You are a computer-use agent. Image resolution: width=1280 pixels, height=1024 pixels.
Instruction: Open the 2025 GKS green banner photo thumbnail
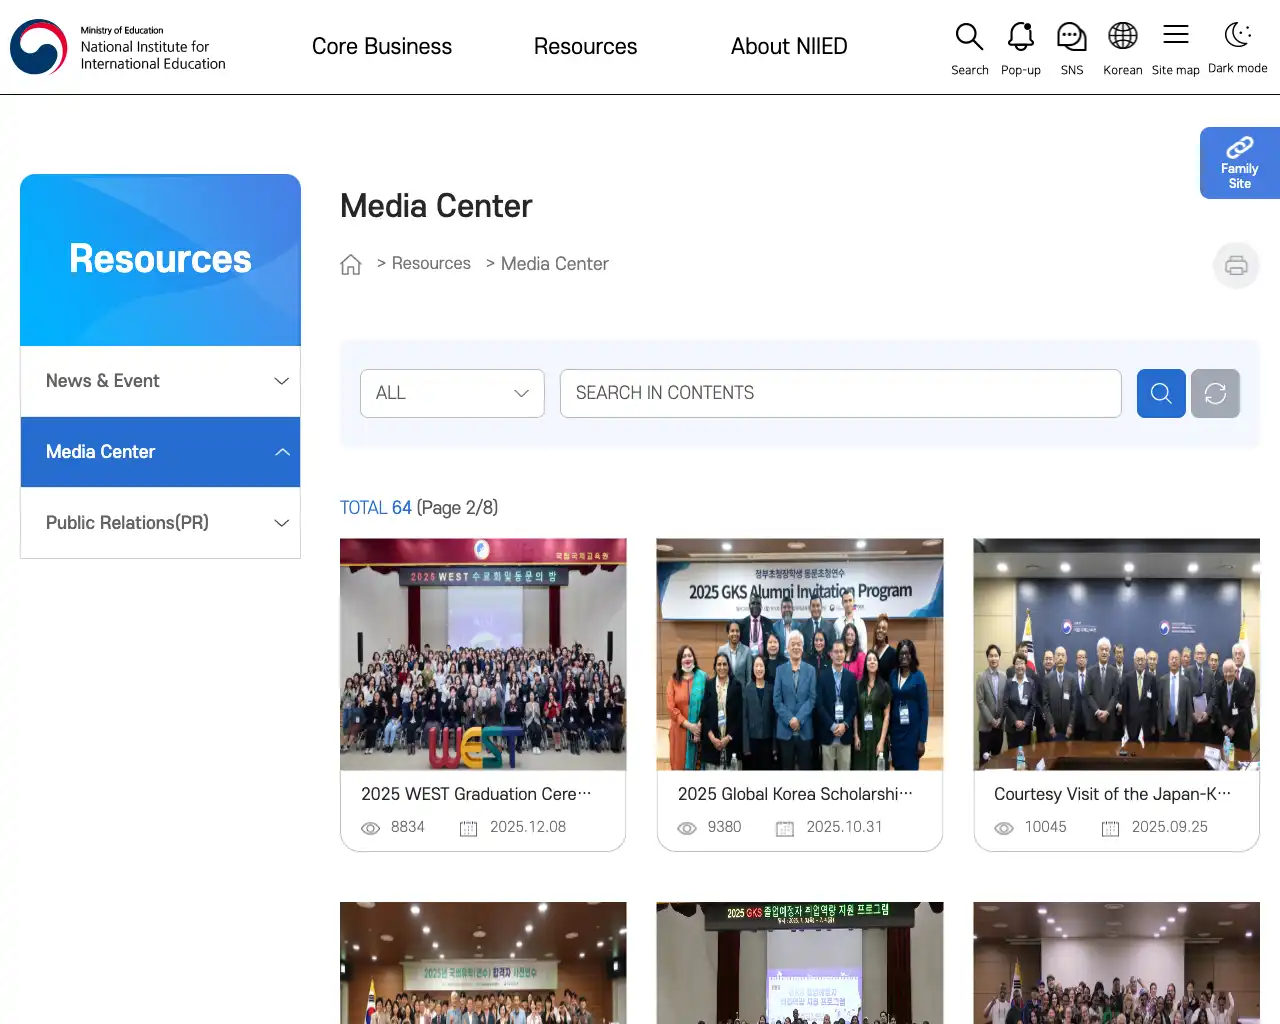click(x=800, y=963)
